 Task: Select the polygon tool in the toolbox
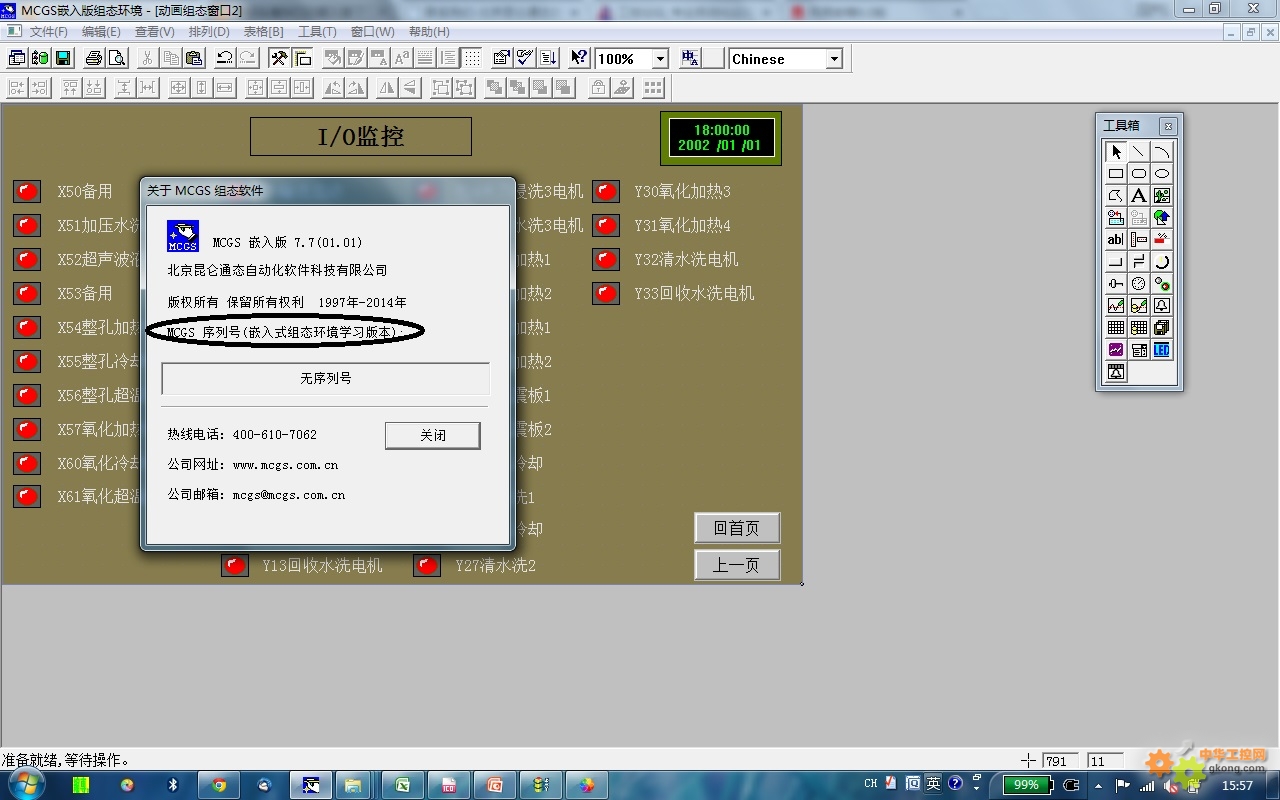coord(1116,196)
